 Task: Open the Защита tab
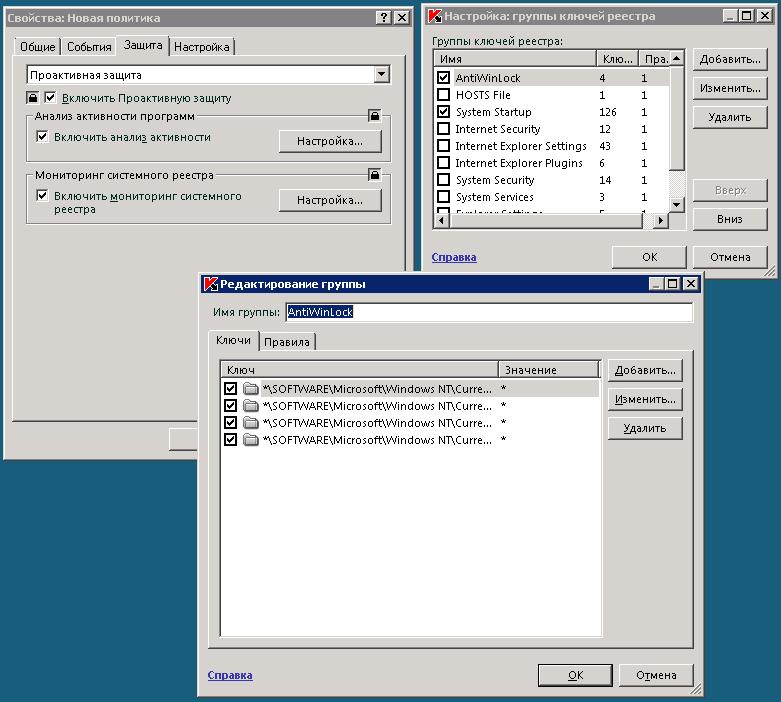coord(143,45)
